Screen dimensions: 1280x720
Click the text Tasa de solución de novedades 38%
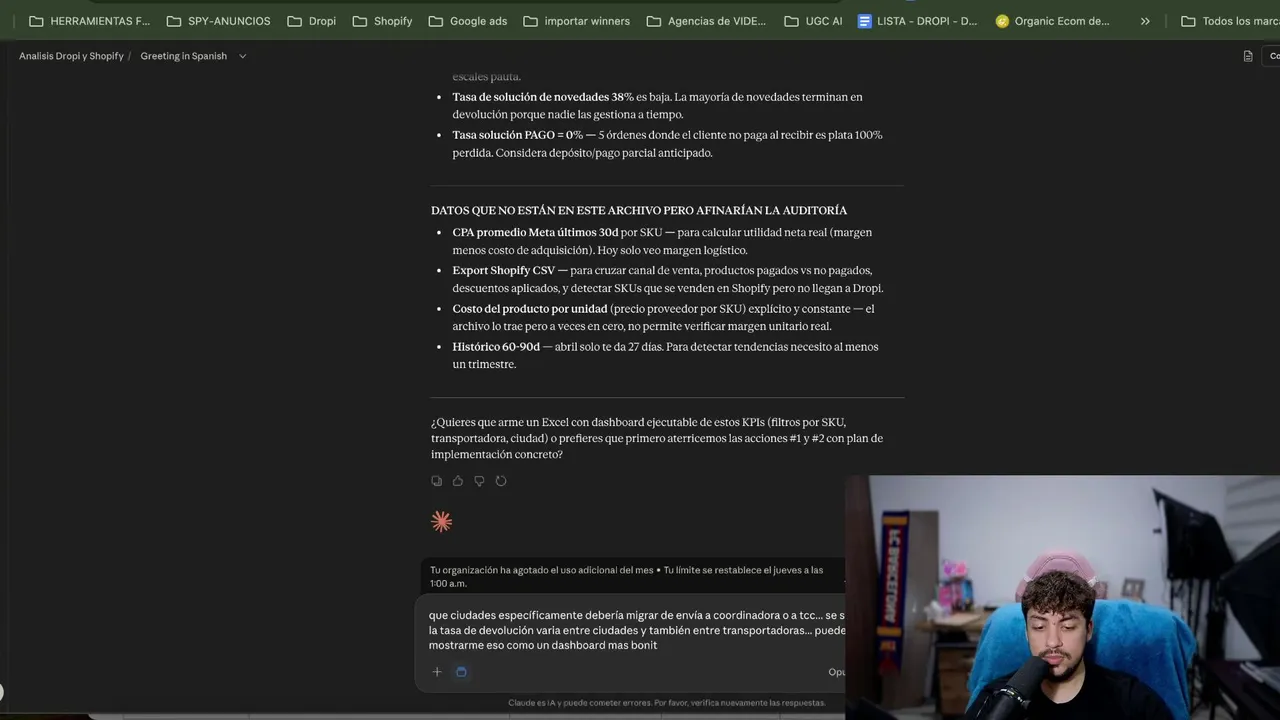(x=542, y=97)
